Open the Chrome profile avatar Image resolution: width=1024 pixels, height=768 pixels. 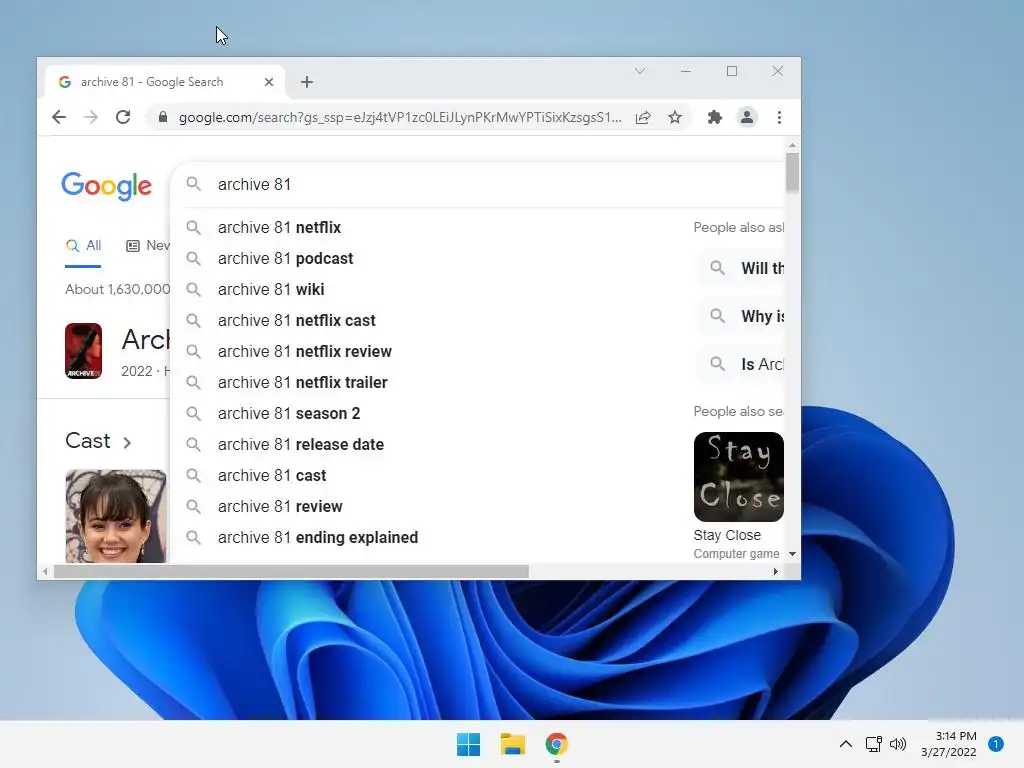point(746,118)
